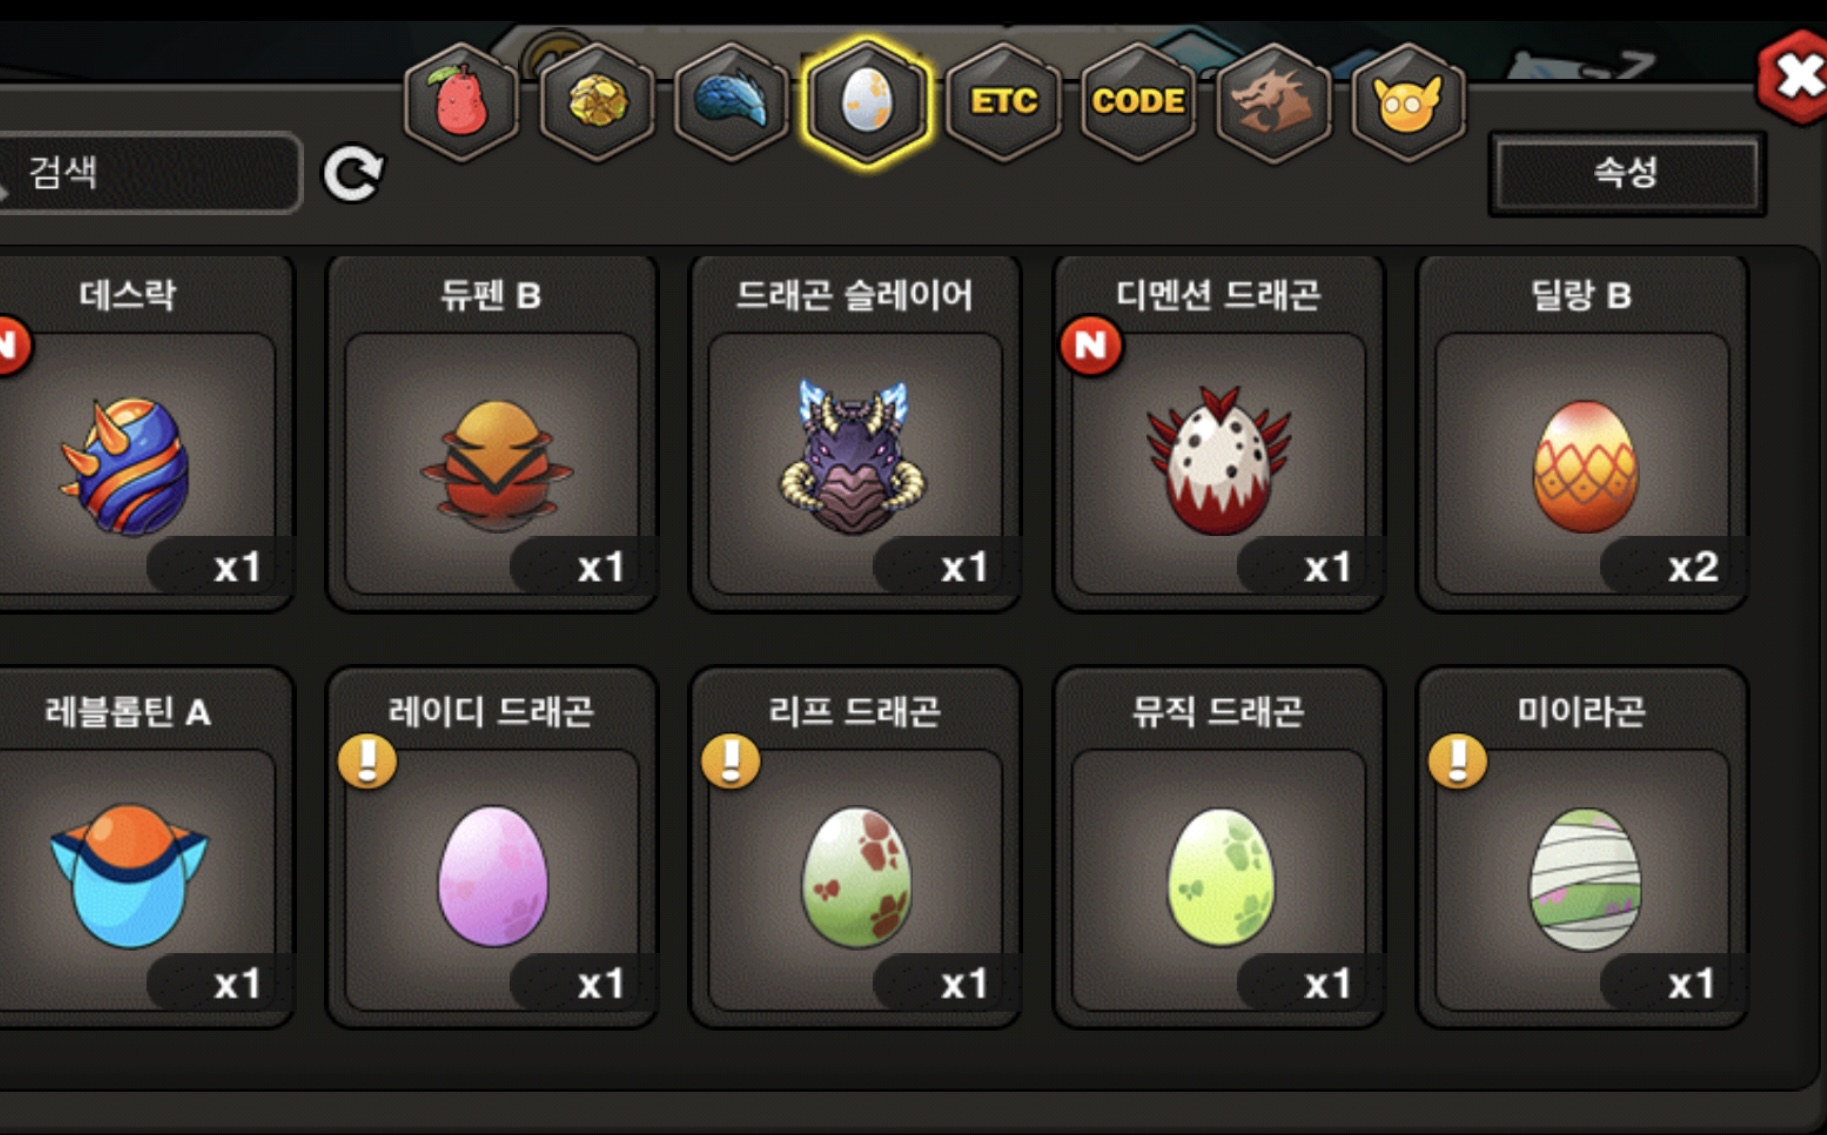The width and height of the screenshot is (1827, 1135).
Task: Click the refresh arrow next to search
Action: tap(353, 174)
